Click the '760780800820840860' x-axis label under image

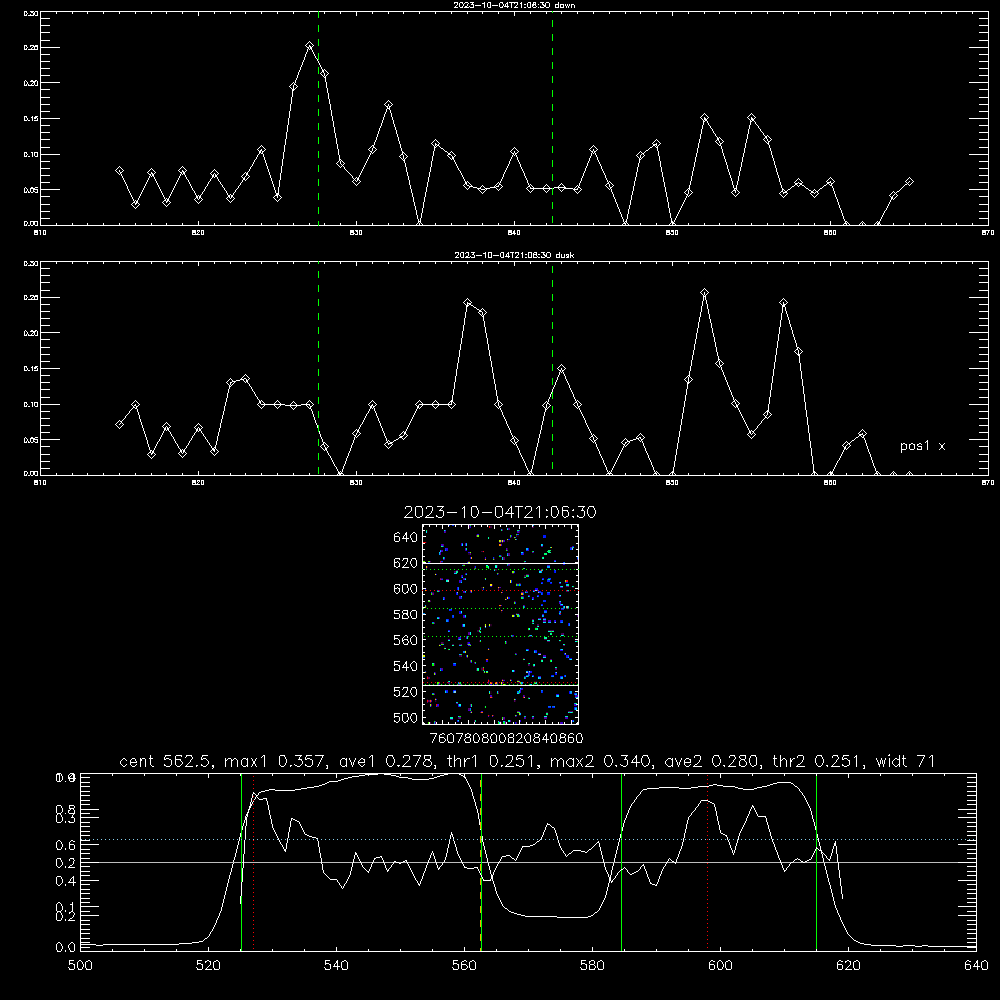coord(506,739)
